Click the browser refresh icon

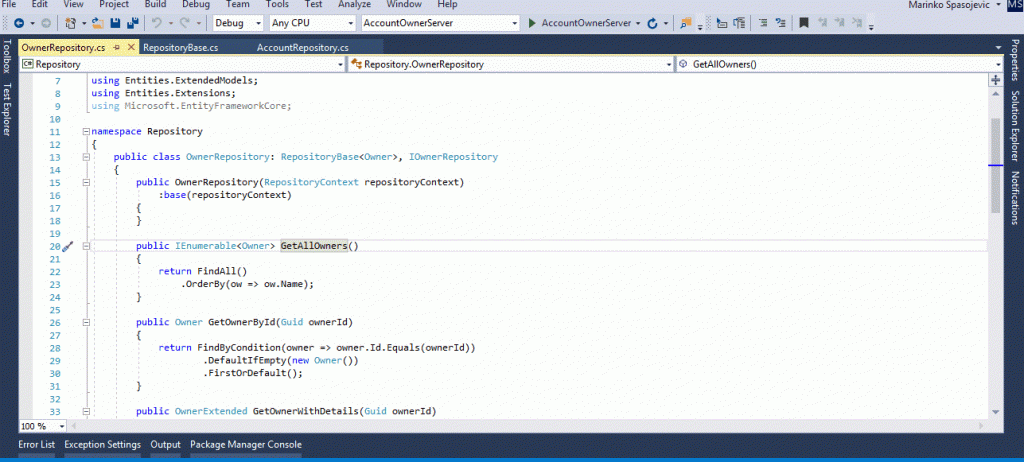653,22
